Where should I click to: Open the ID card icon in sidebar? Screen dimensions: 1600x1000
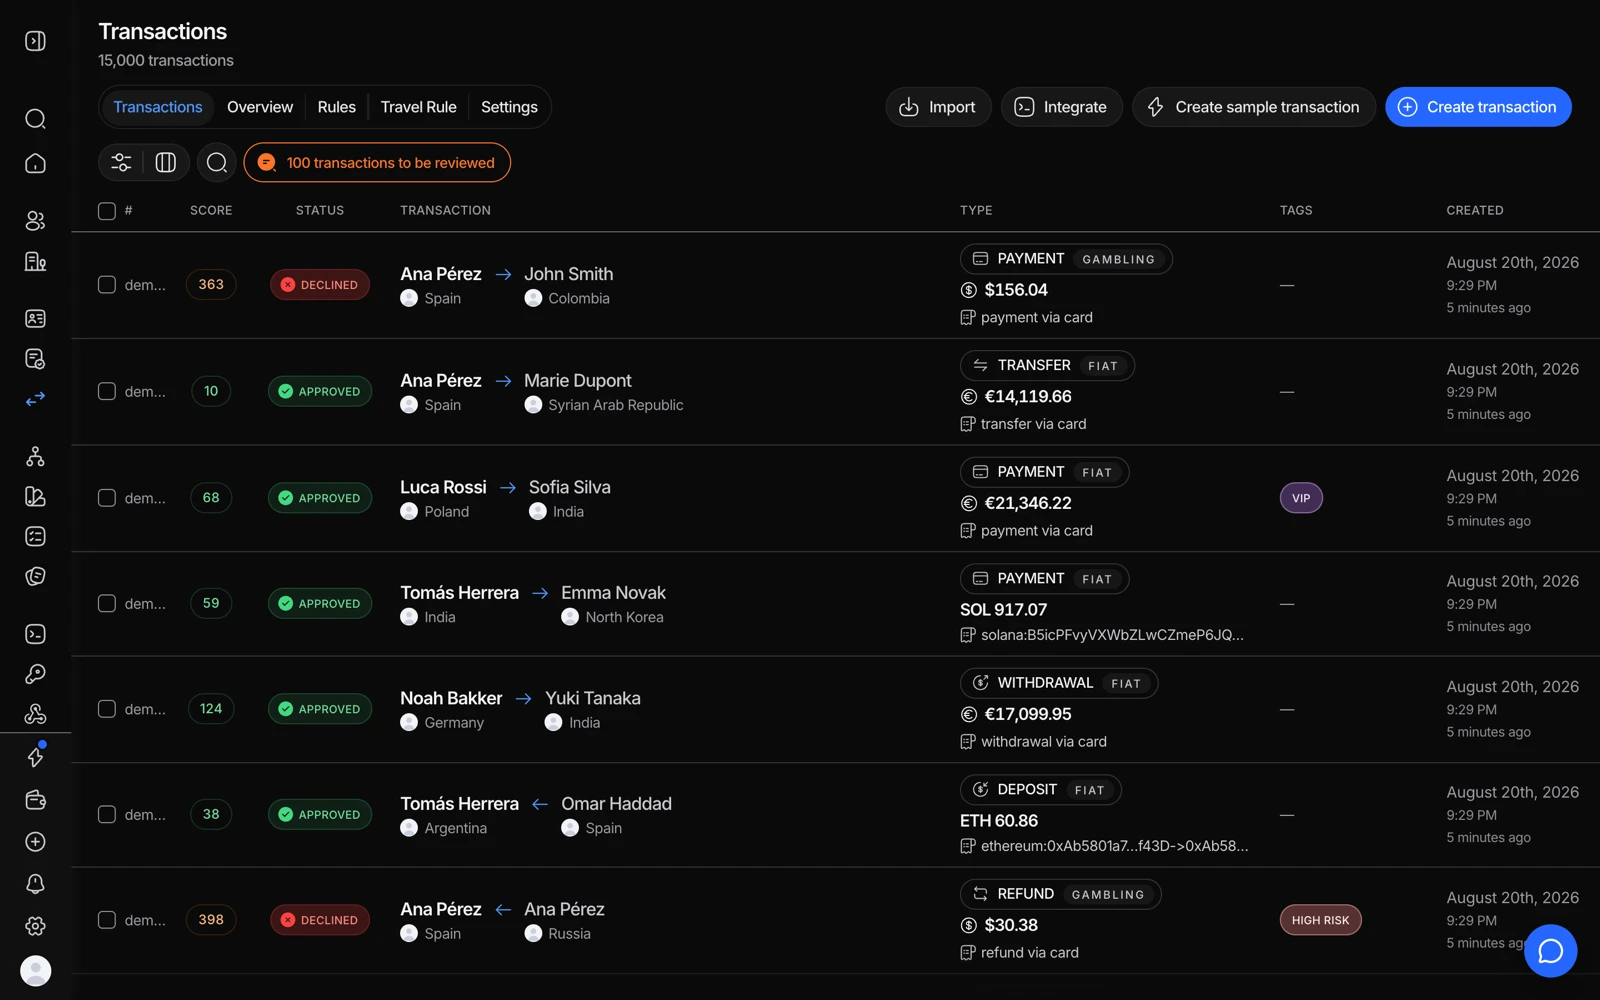point(35,318)
